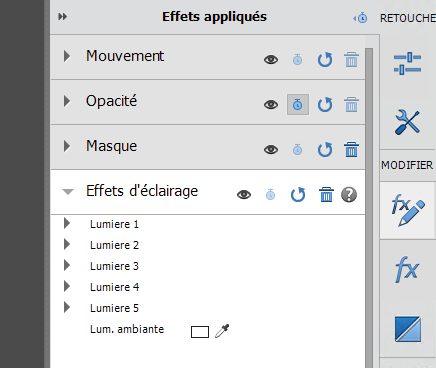Screen dimensions: 436x368
Task: Open the tools wrench and screwdriver panel
Action: coord(407,122)
